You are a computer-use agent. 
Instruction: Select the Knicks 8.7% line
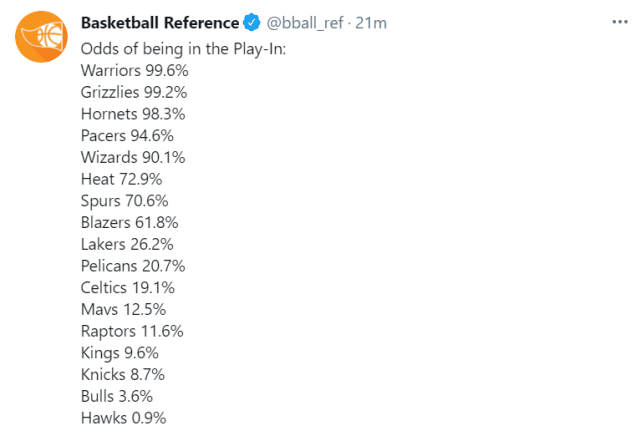tap(123, 375)
